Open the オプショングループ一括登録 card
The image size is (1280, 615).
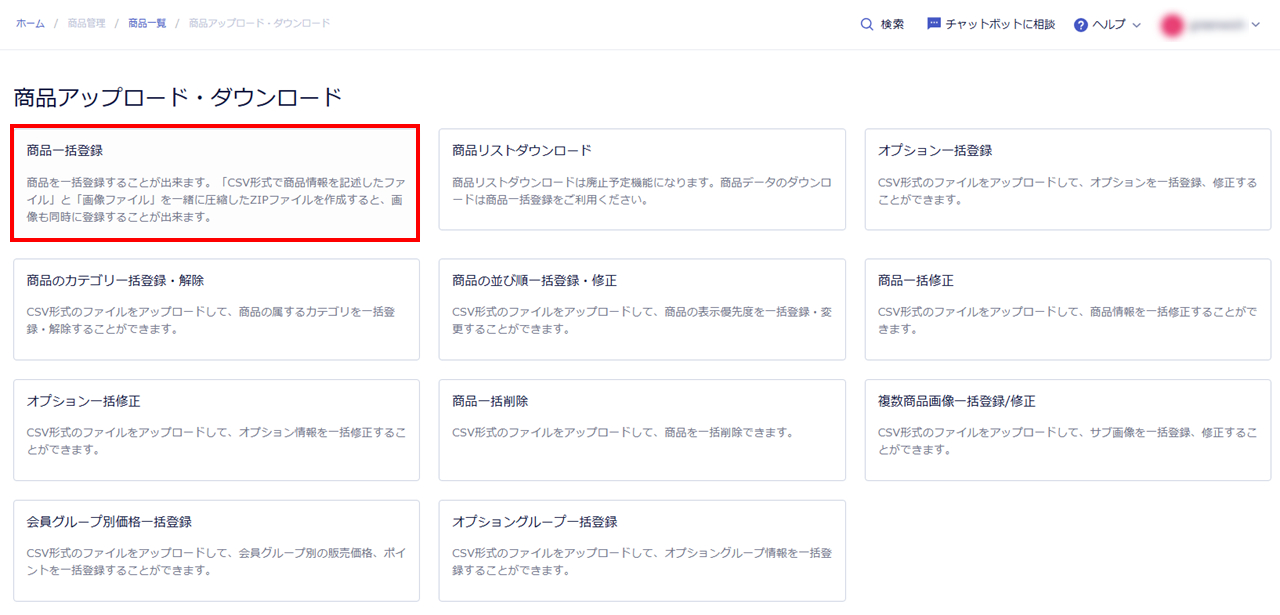click(x=642, y=550)
